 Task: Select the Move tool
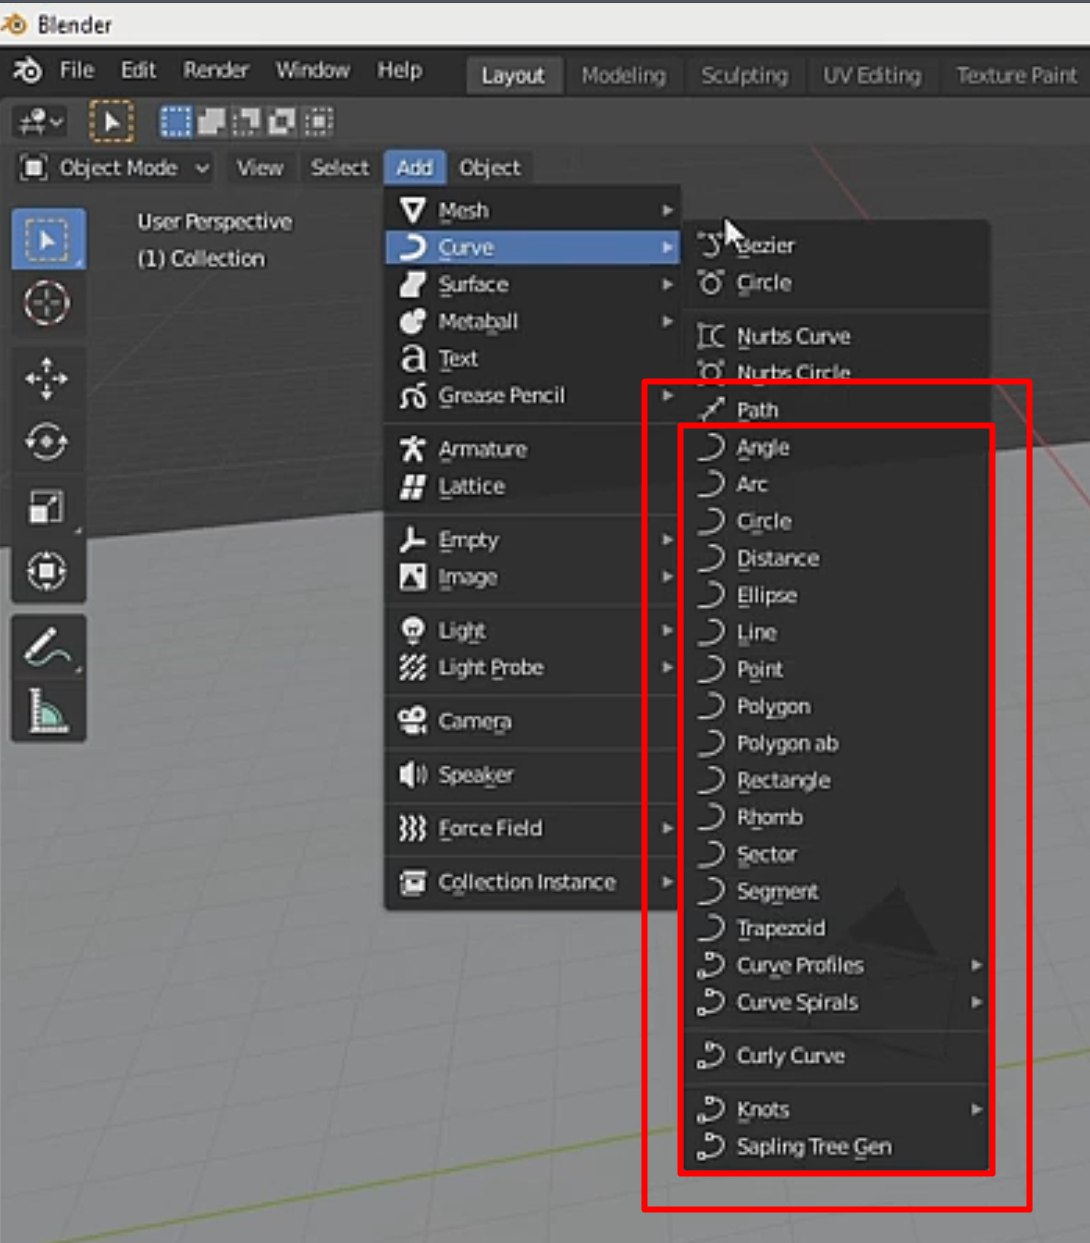click(47, 378)
